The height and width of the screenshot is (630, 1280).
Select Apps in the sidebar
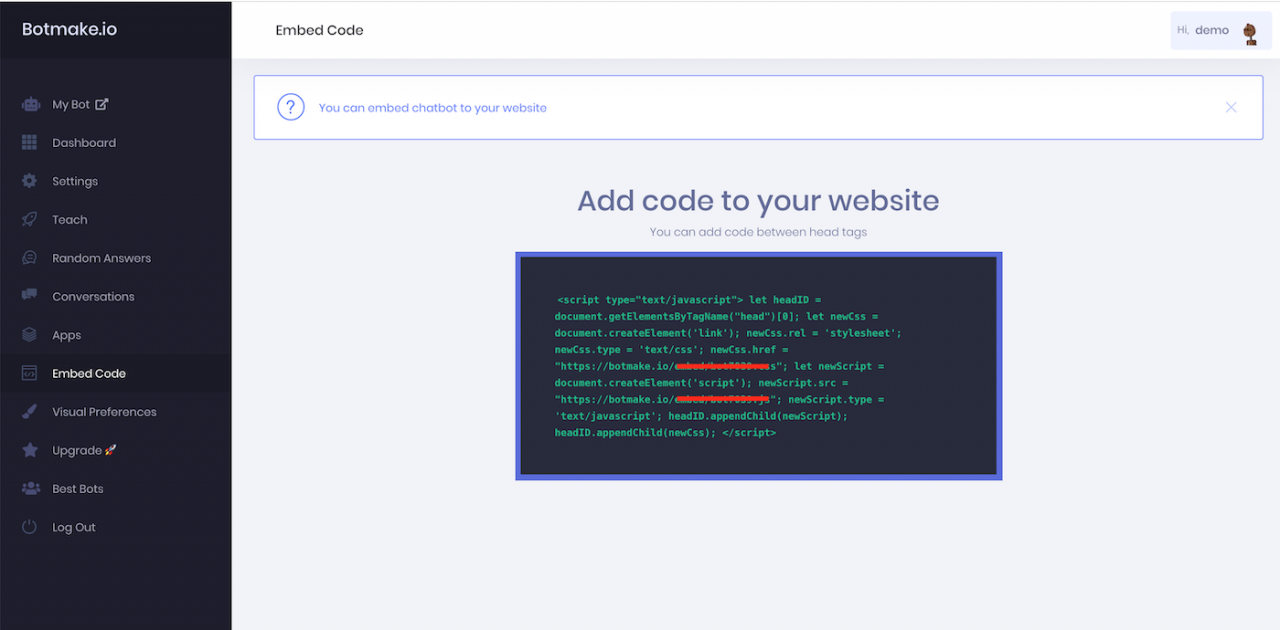116,335
